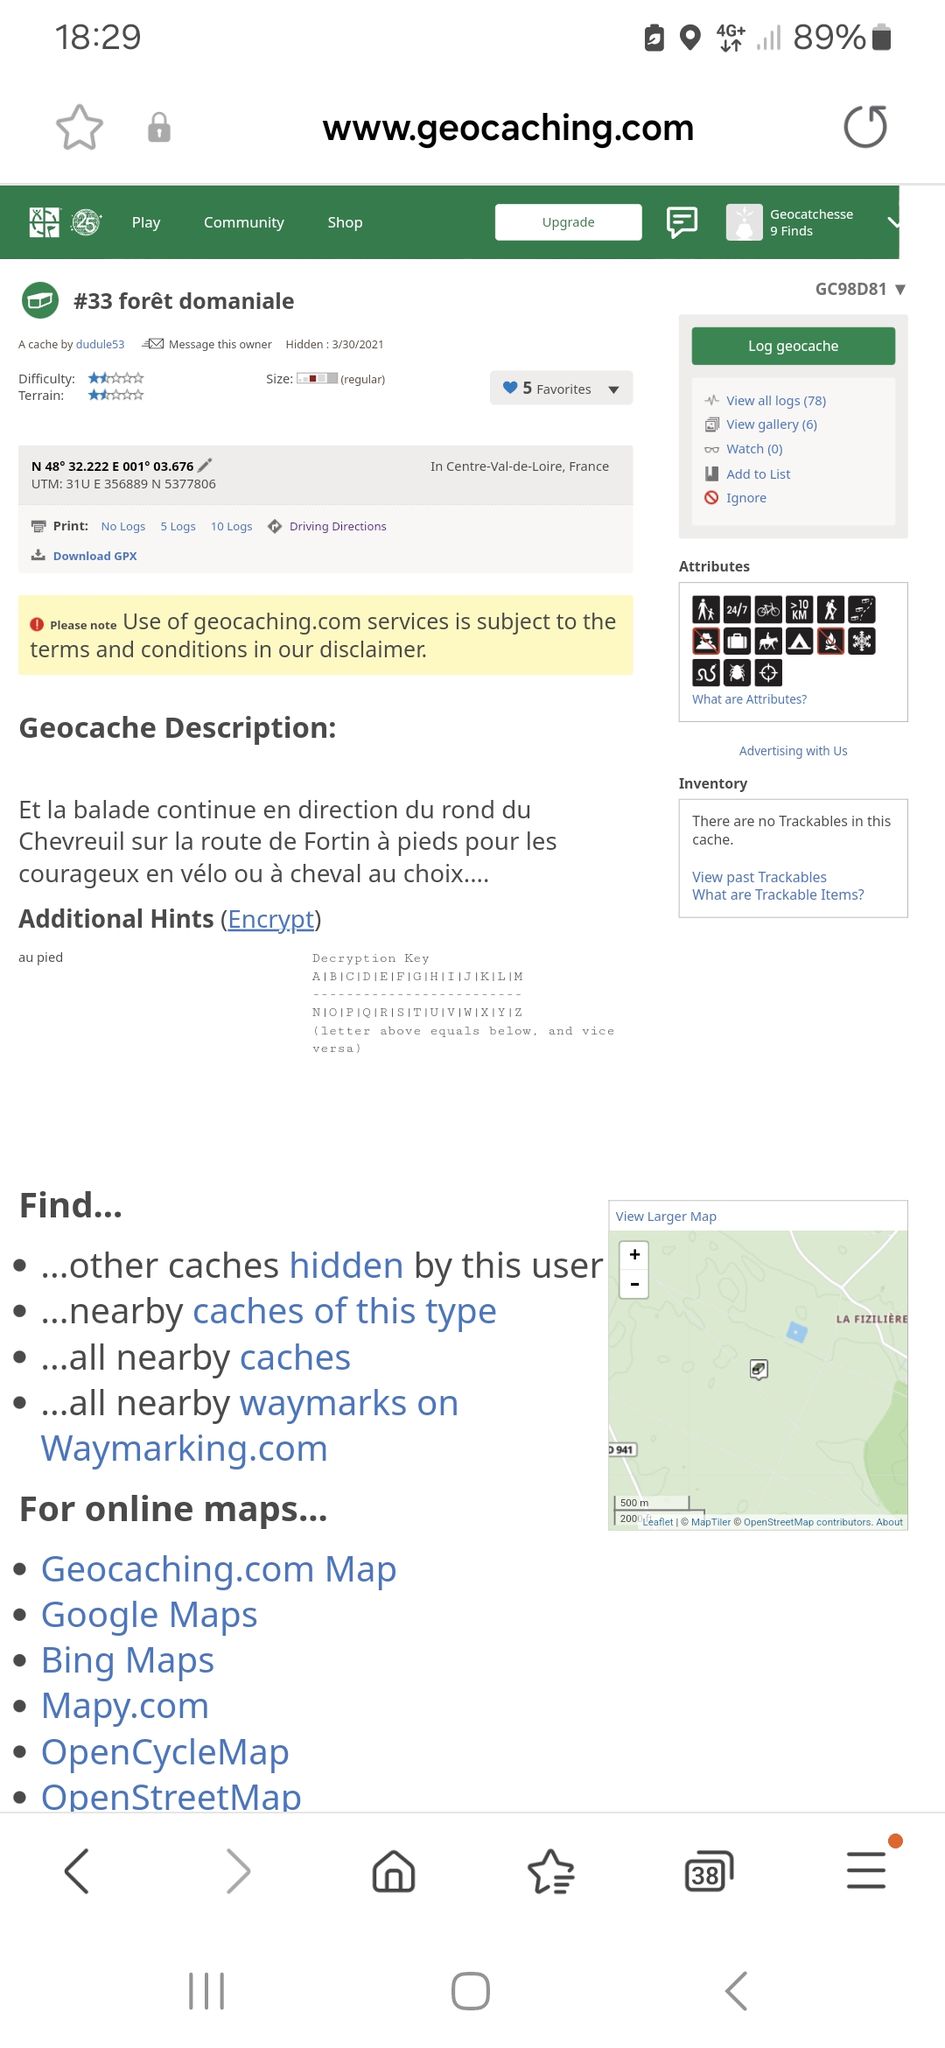
Task: Open the browser home icon
Action: 393,1871
